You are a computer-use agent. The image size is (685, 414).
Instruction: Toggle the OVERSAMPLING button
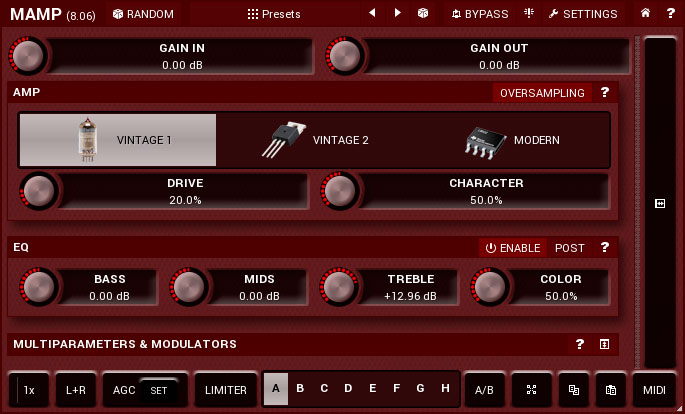click(542, 93)
